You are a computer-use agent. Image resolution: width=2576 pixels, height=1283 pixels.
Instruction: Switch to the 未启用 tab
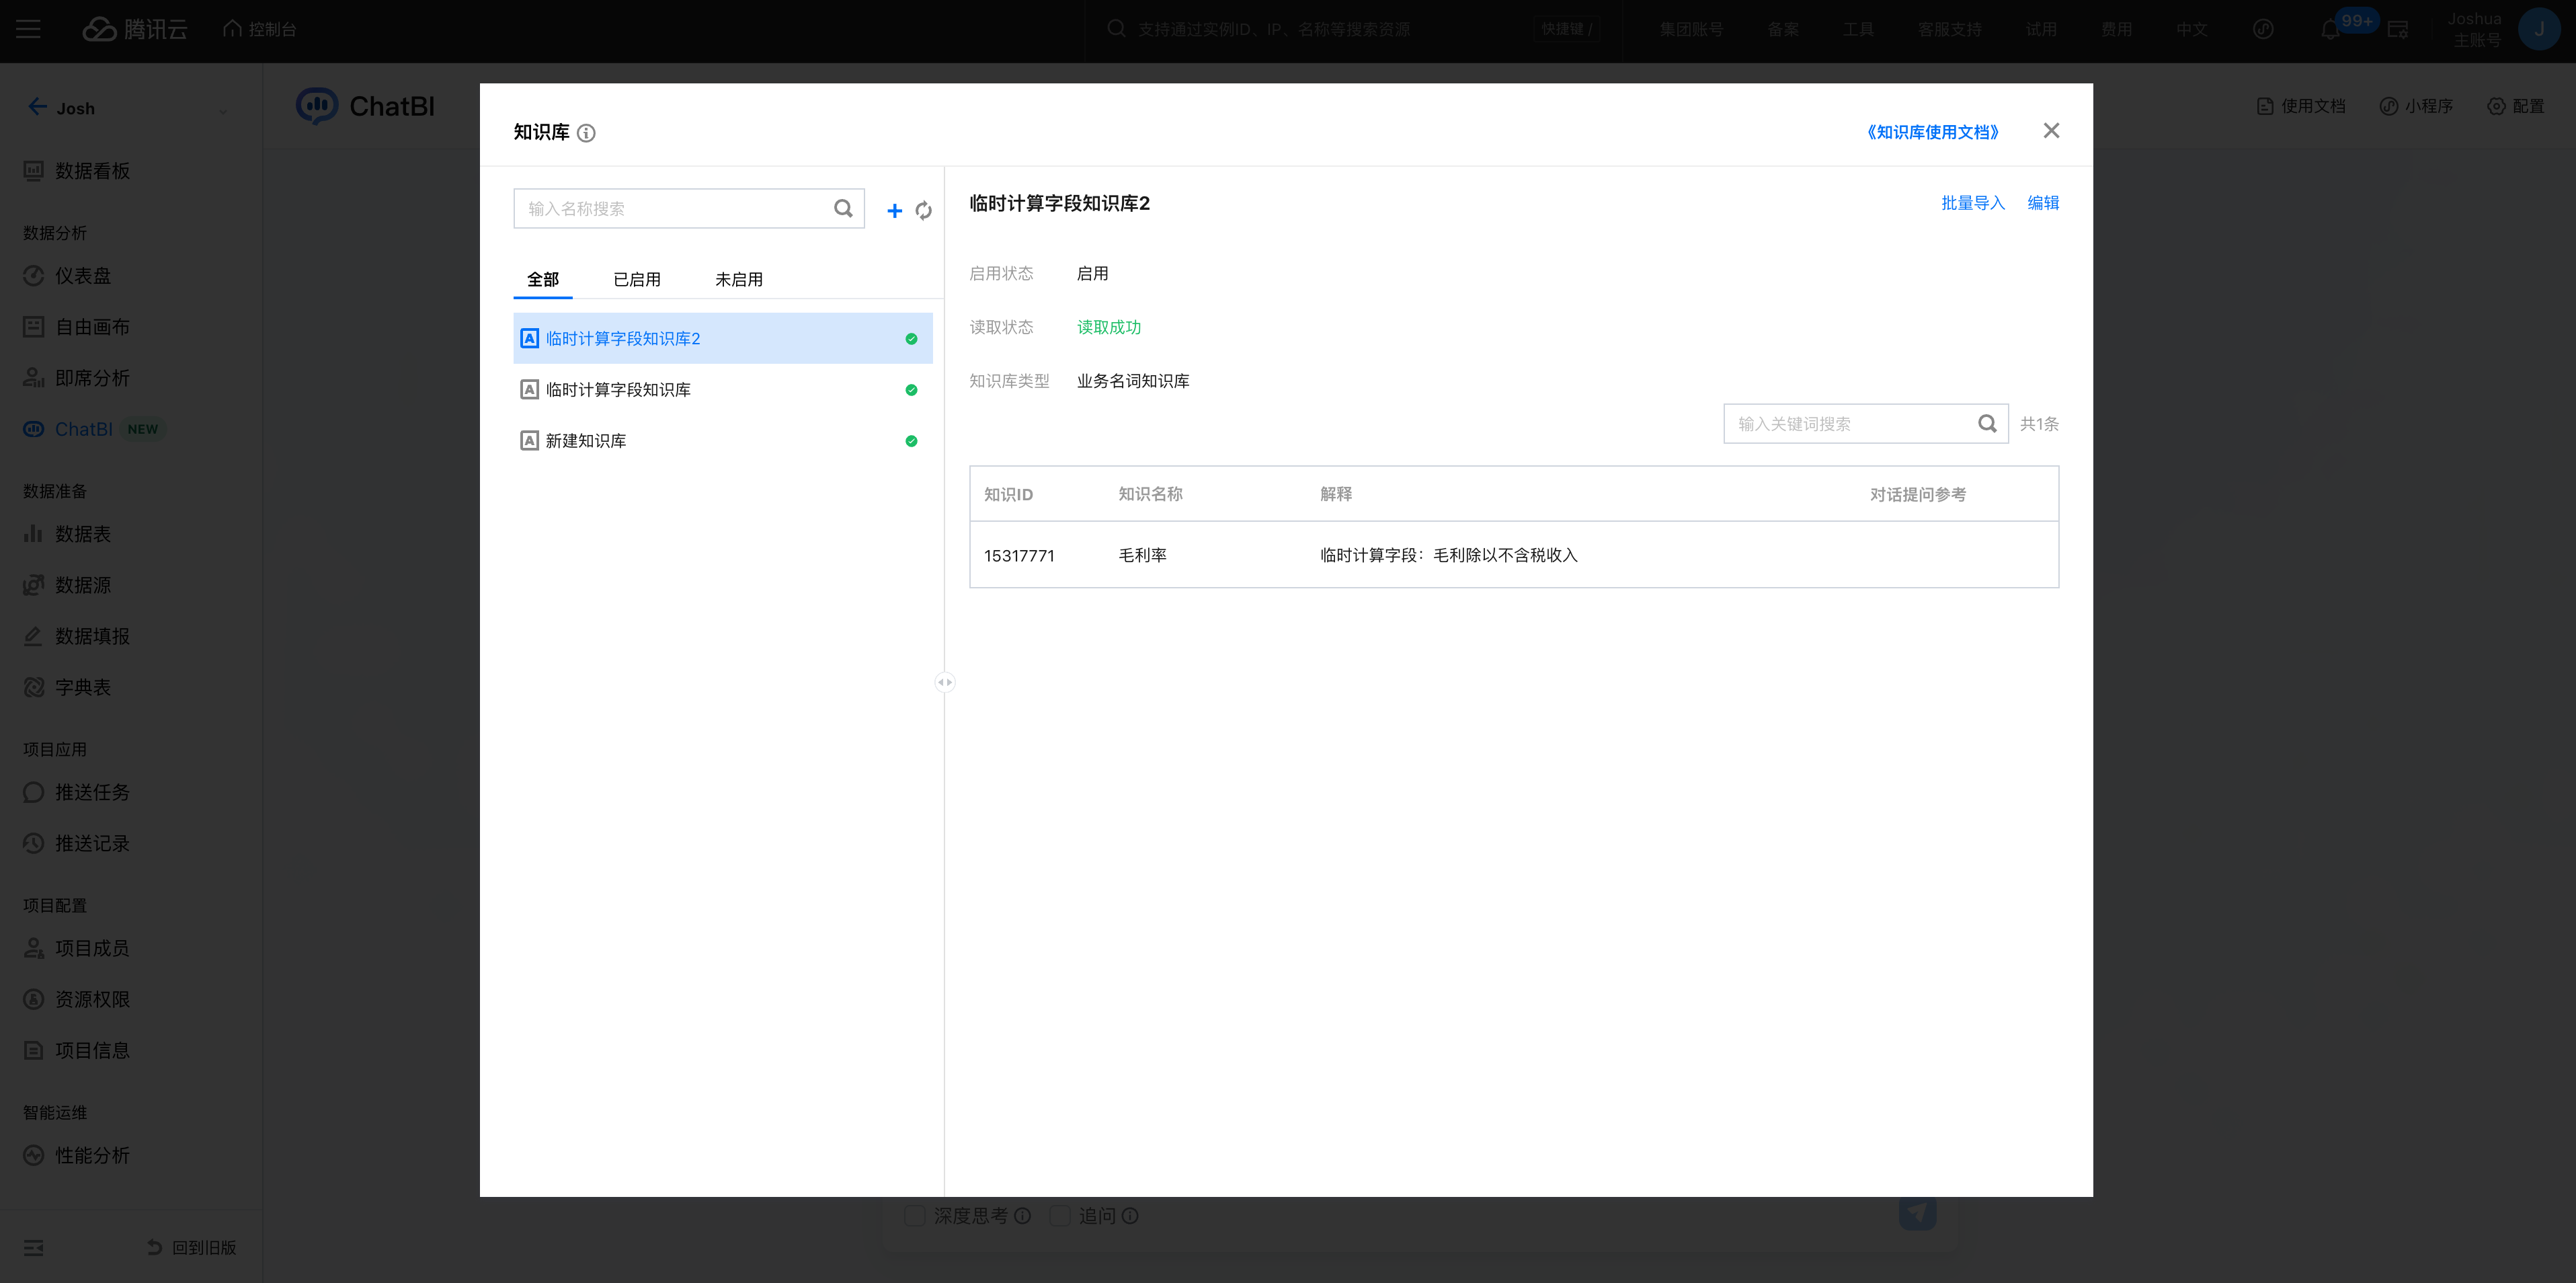[739, 279]
